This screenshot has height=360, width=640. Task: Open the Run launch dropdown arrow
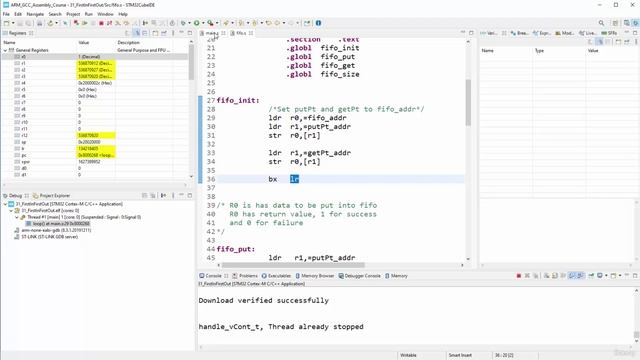pos(203,23)
